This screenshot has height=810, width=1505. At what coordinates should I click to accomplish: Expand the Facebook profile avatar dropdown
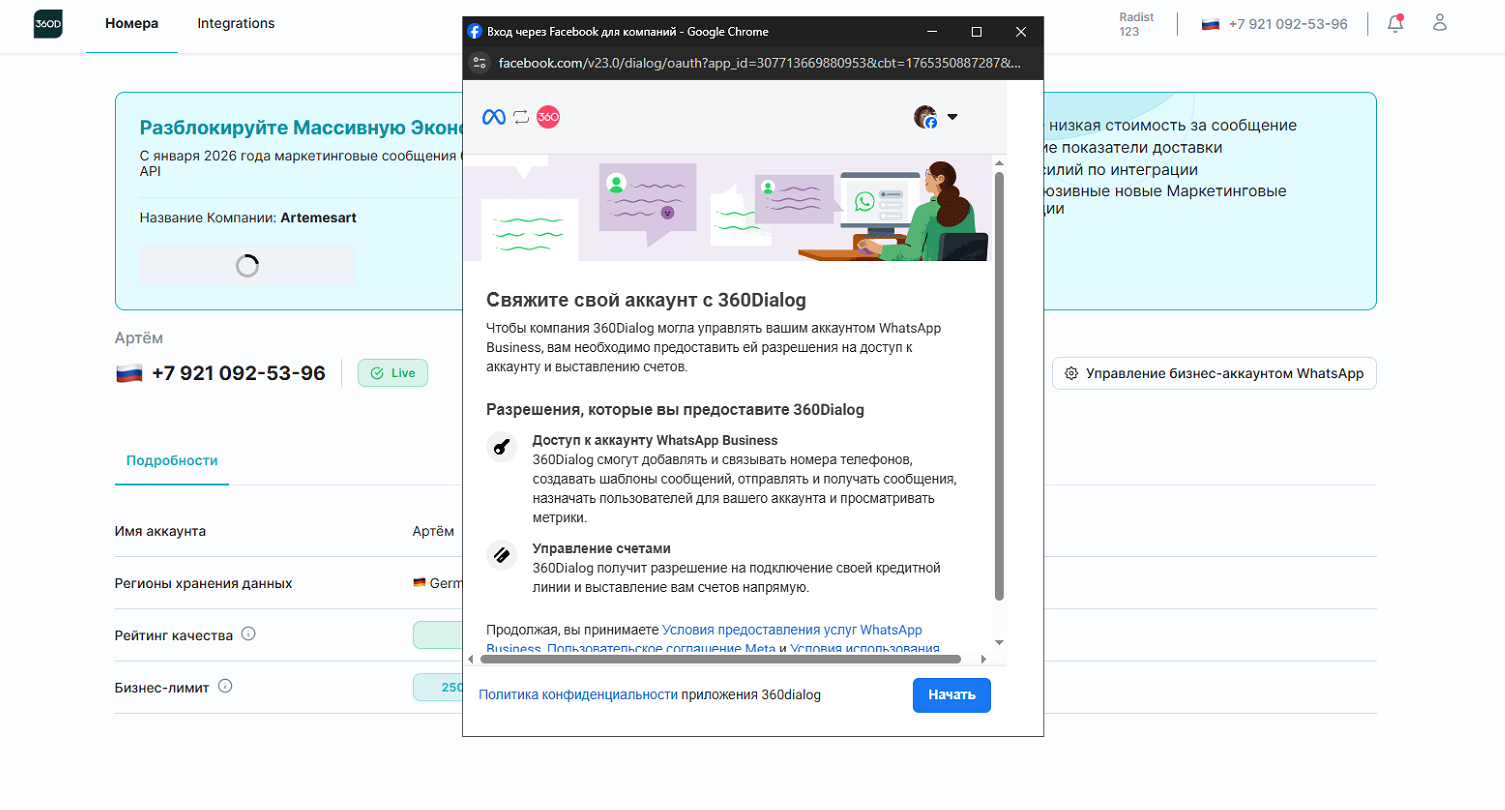click(x=936, y=117)
